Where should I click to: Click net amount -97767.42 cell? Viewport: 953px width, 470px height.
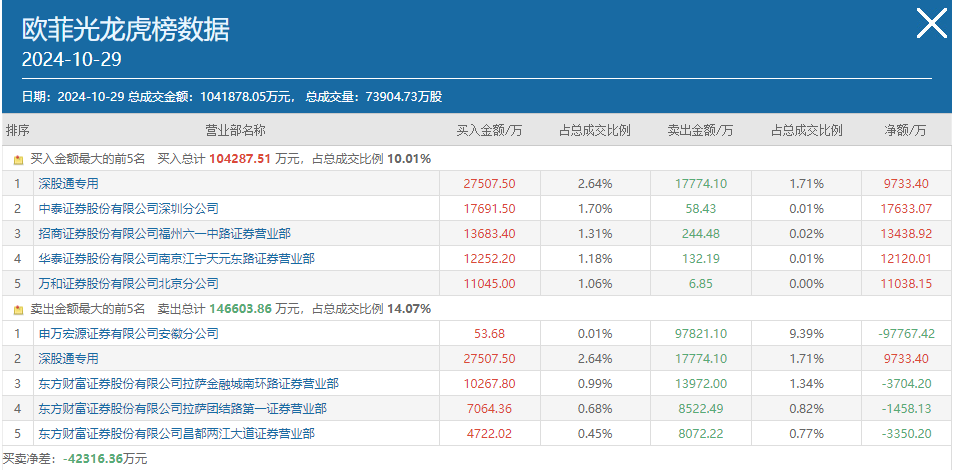(x=906, y=333)
